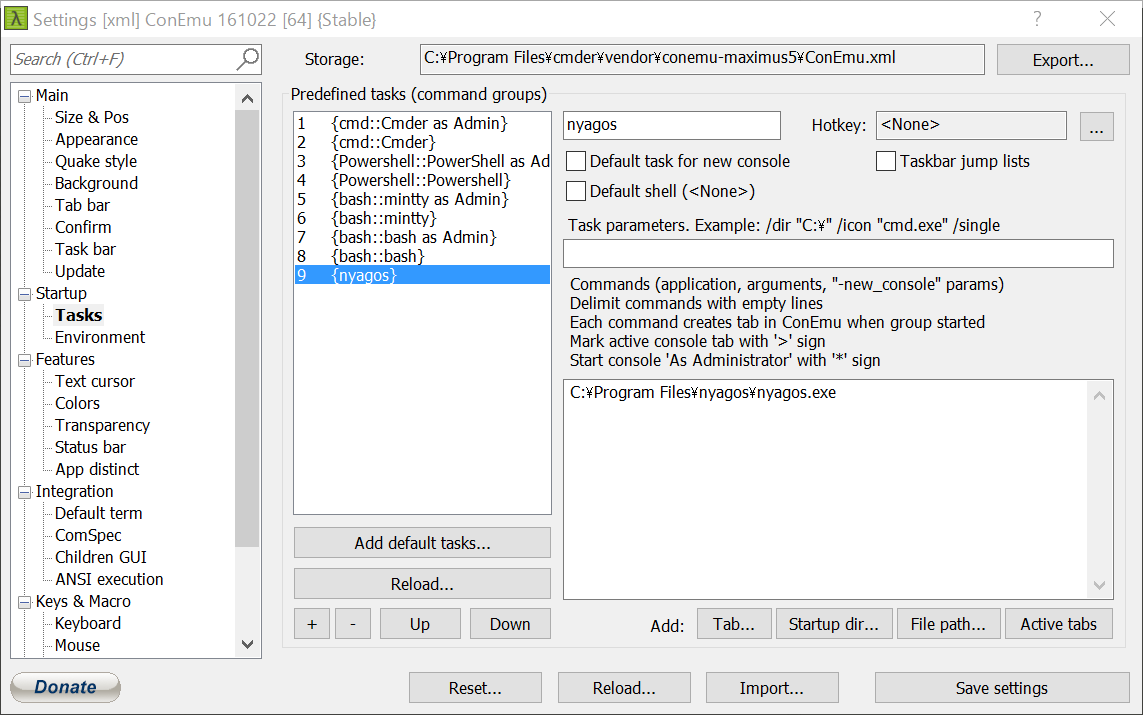Select App distinct page
Viewport: 1143px width, 715px height.
[x=97, y=469]
